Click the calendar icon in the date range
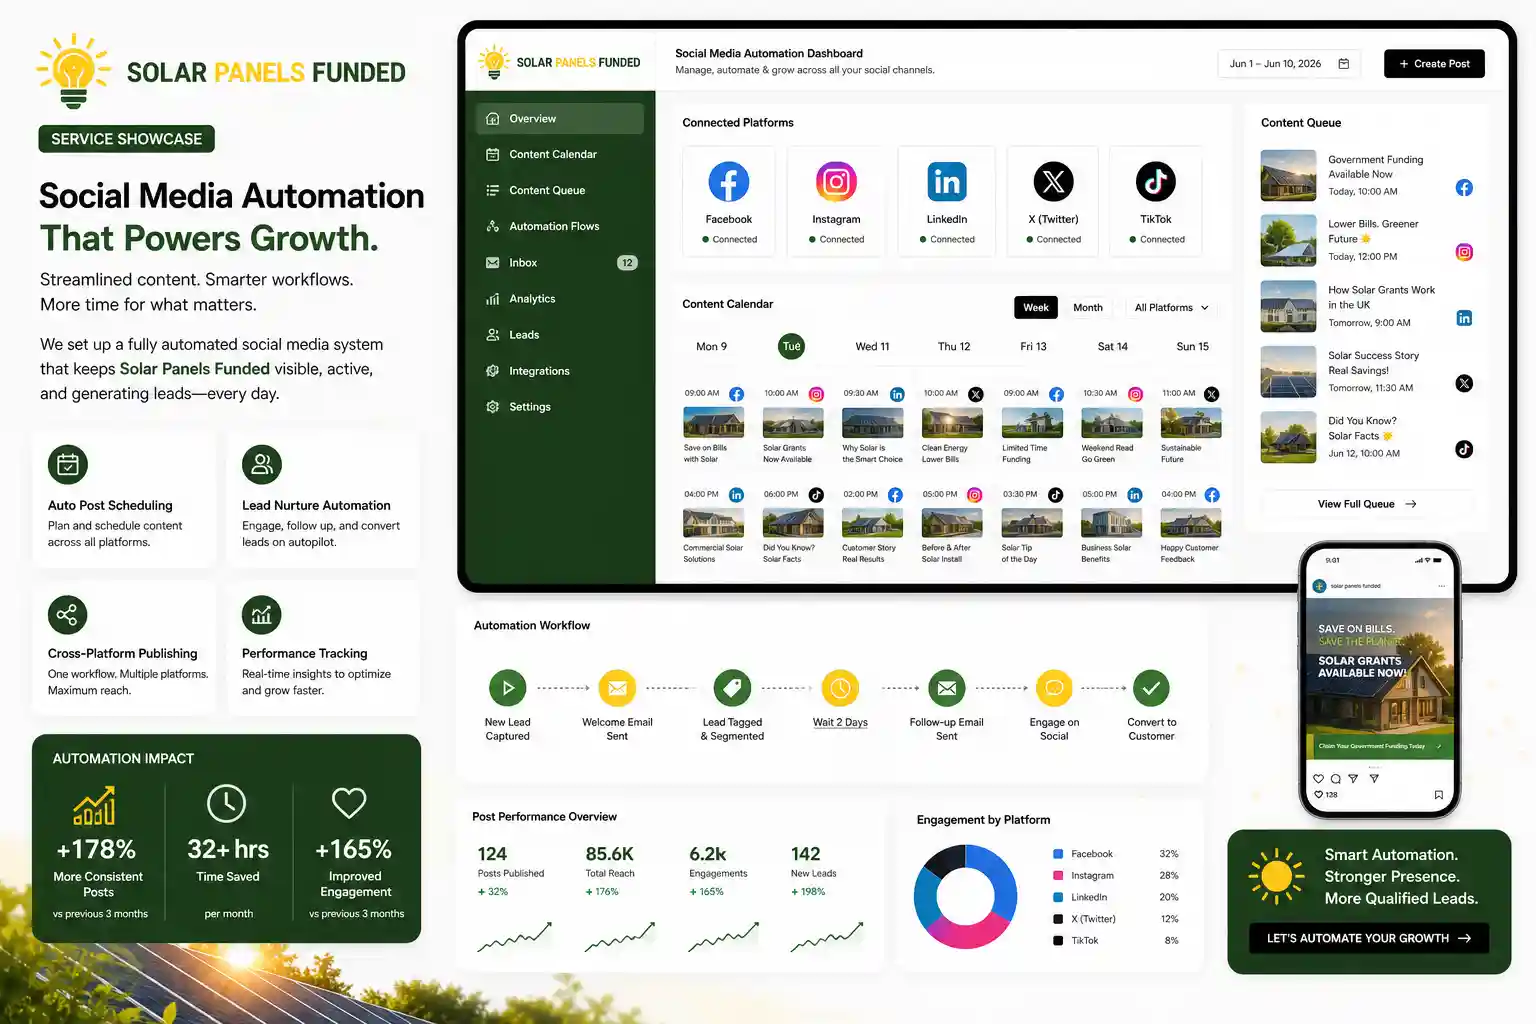 tap(1343, 64)
